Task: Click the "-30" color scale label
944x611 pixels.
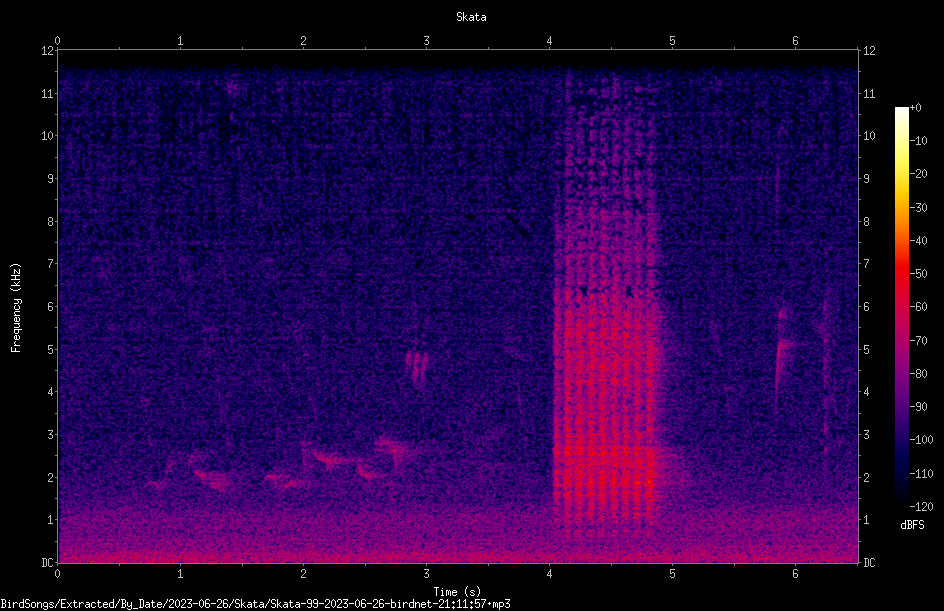Action: 918,208
